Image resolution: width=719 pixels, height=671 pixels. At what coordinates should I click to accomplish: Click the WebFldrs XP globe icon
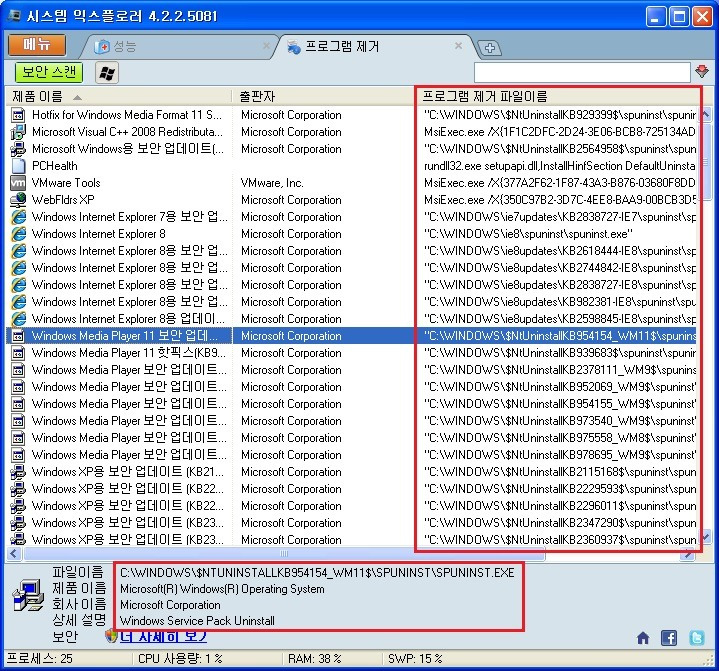pos(18,200)
